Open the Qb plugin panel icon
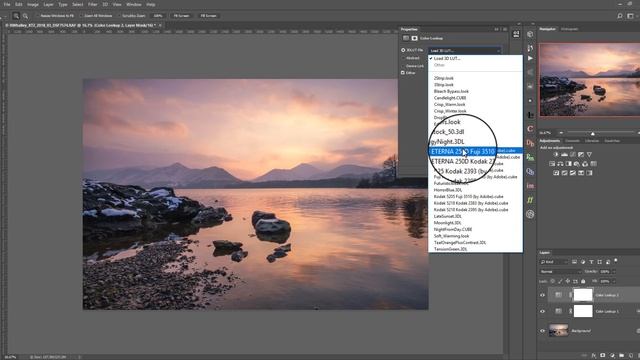This screenshot has width=640, height=360. [530, 171]
